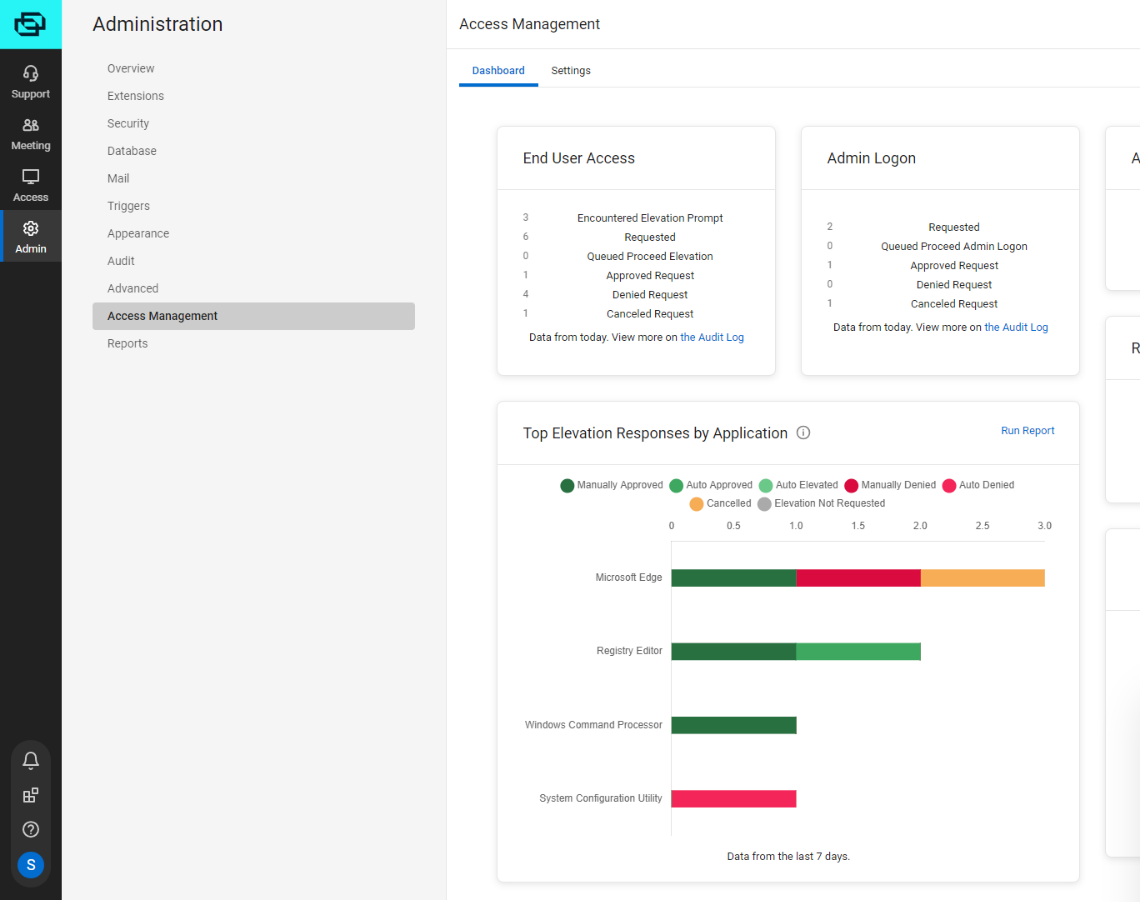Click System Configuration Utility bar
Screen dimensions: 1140x902
tap(734, 799)
